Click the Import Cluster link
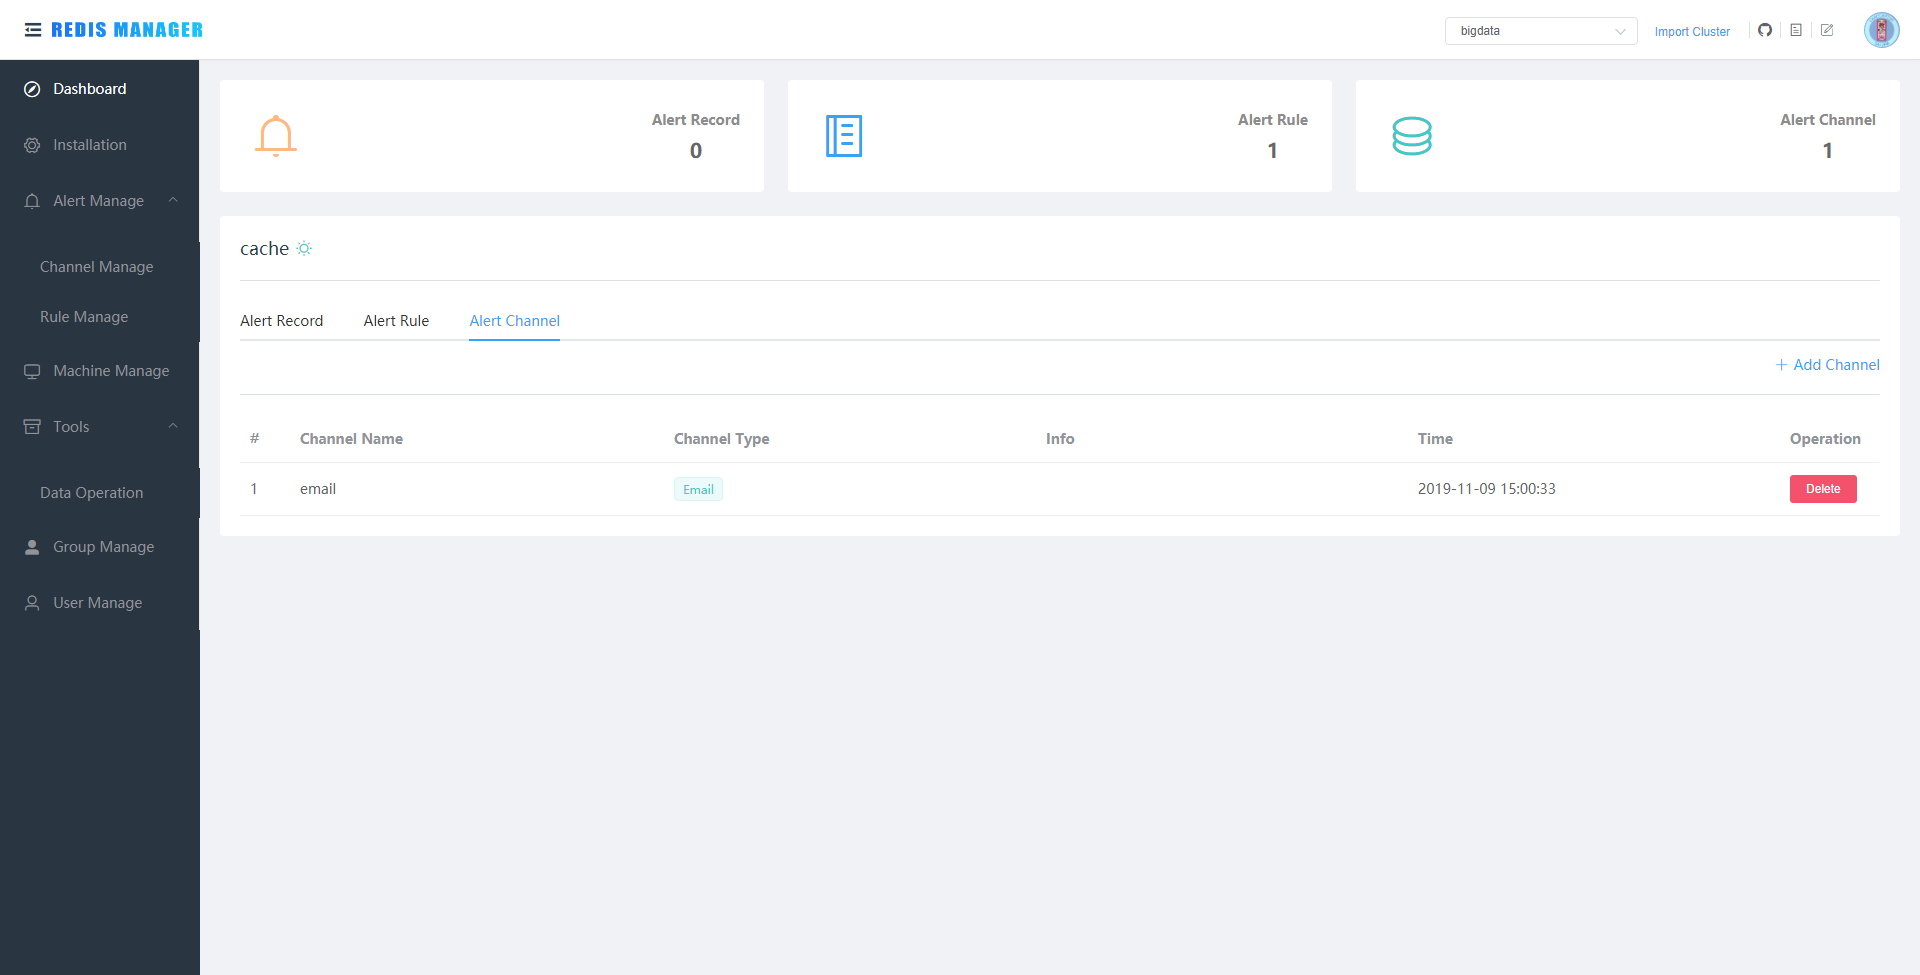This screenshot has width=1920, height=975. point(1692,31)
